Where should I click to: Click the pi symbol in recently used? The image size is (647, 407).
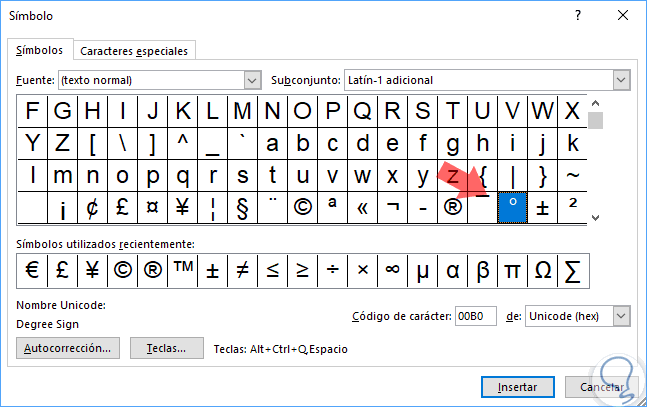pos(513,269)
